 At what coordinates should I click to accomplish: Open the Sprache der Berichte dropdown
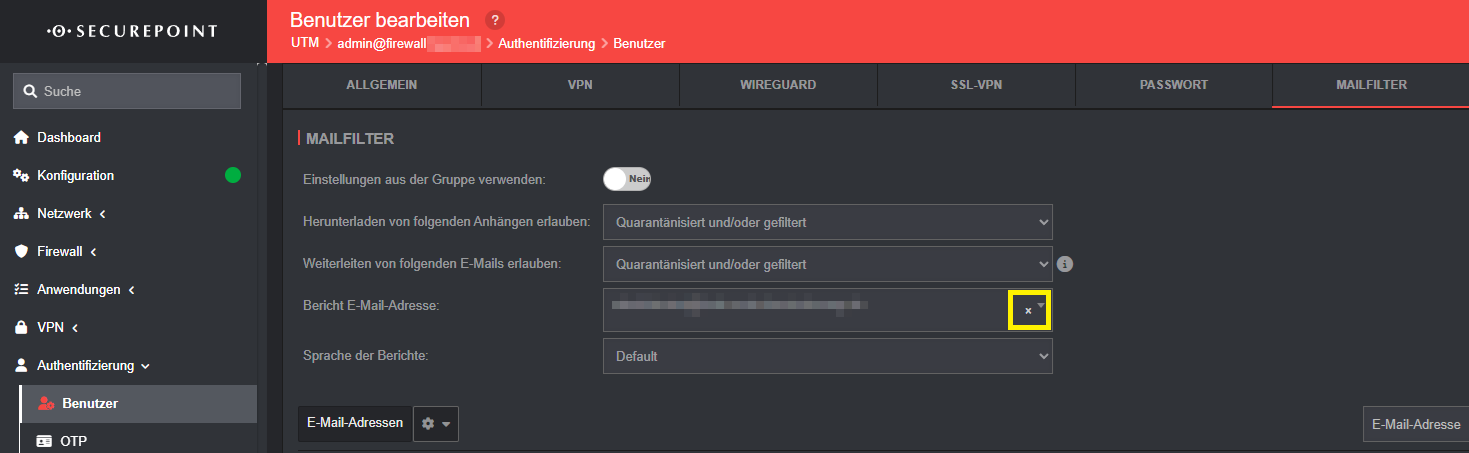click(x=827, y=356)
